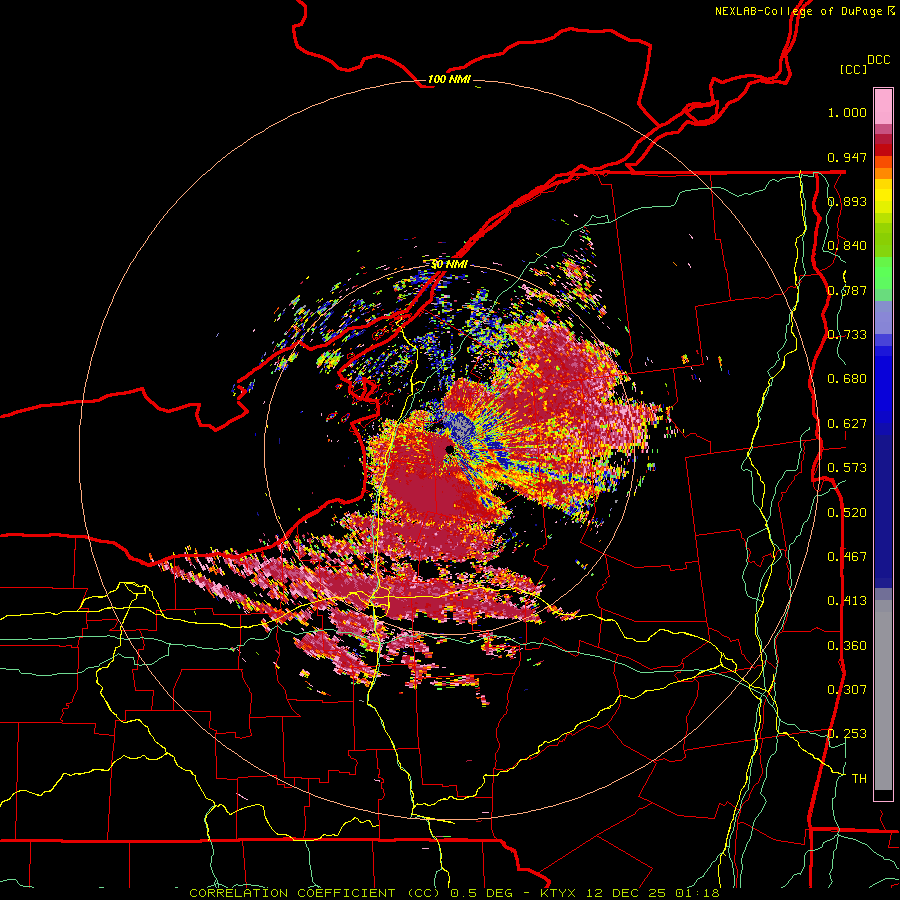The image size is (900, 900).
Task: Click the pale pink swatch atop the color bar
Action: click(x=883, y=107)
